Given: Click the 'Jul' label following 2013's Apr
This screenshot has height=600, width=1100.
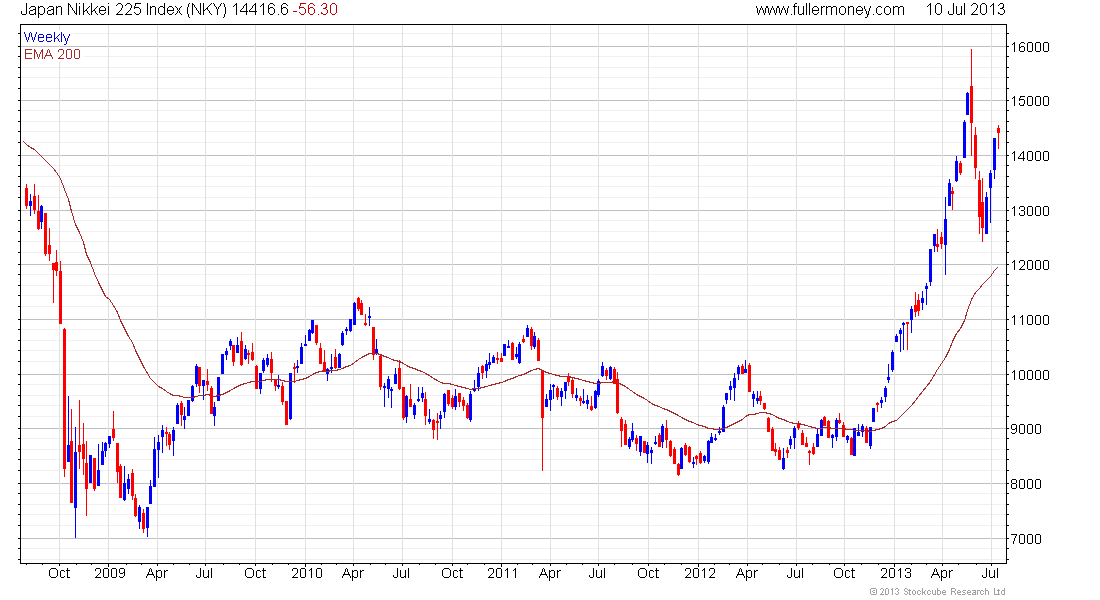Looking at the screenshot, I should 990,573.
